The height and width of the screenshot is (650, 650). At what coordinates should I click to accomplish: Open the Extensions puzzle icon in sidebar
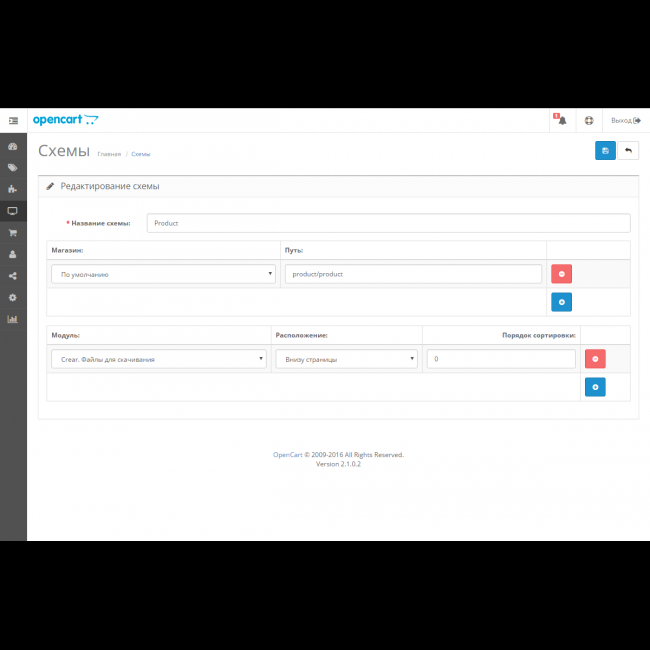click(13, 189)
